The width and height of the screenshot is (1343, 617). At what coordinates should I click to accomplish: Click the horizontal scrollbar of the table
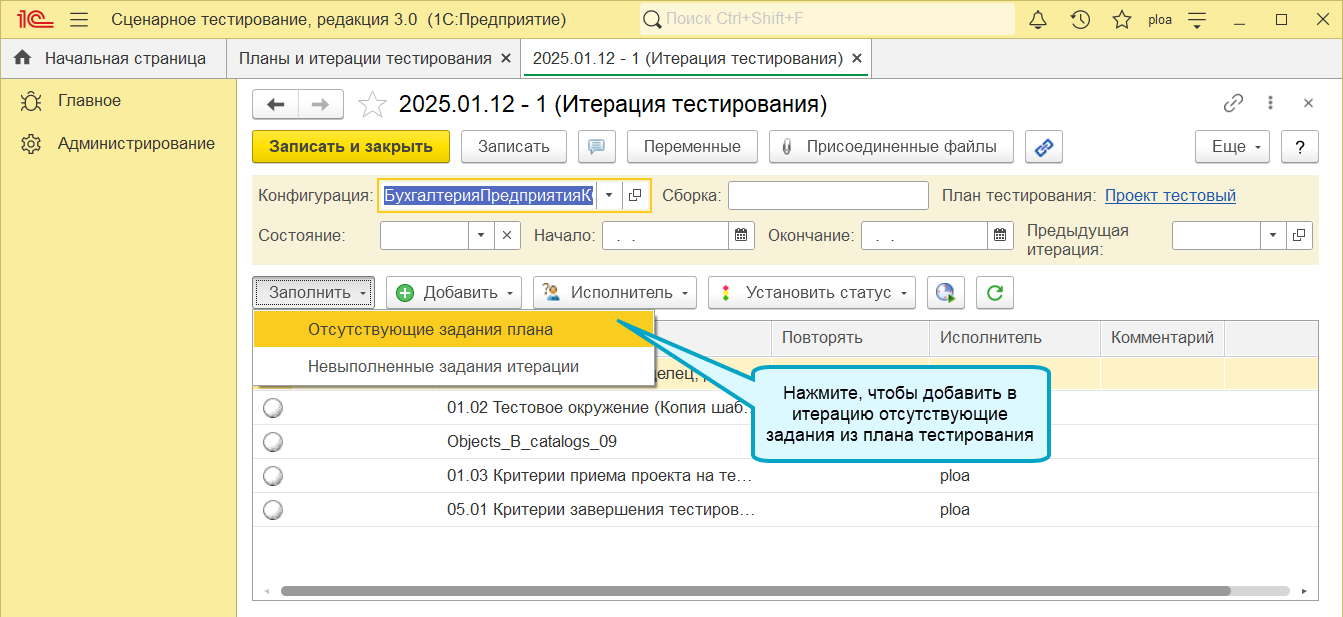tap(756, 591)
